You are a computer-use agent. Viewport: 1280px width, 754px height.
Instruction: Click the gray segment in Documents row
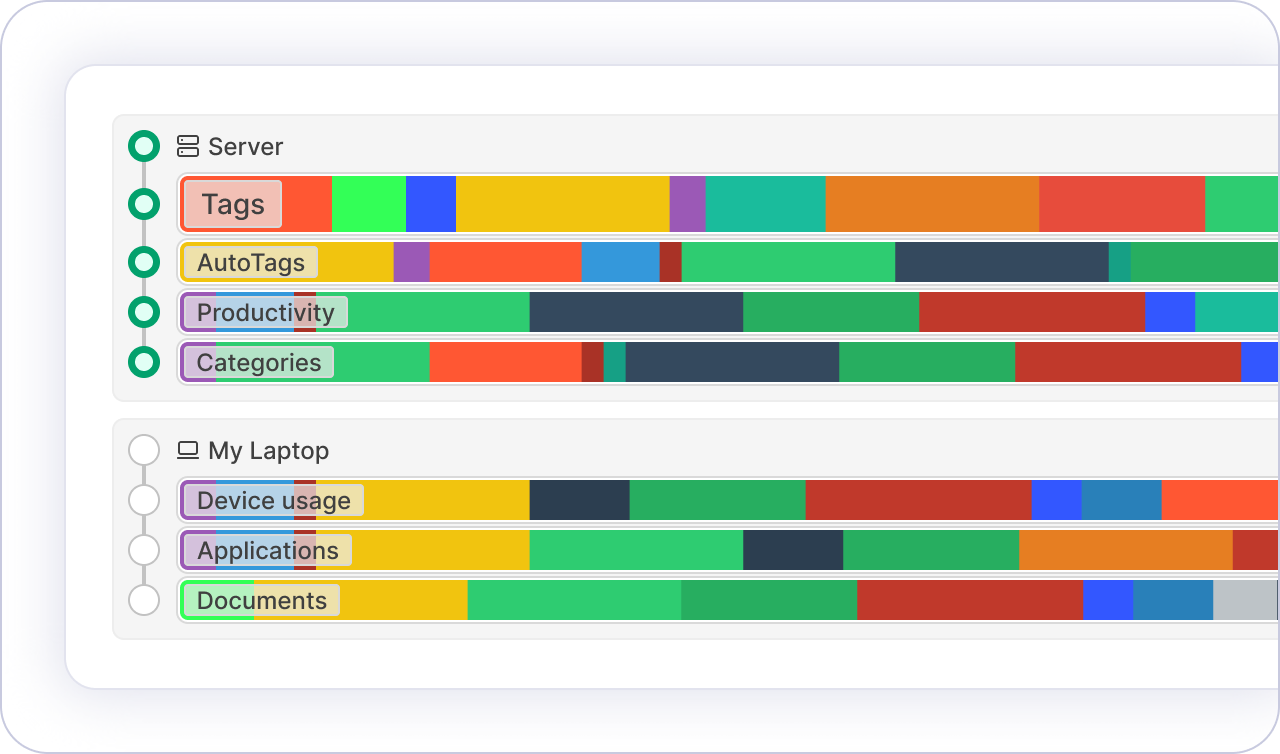tap(1244, 600)
